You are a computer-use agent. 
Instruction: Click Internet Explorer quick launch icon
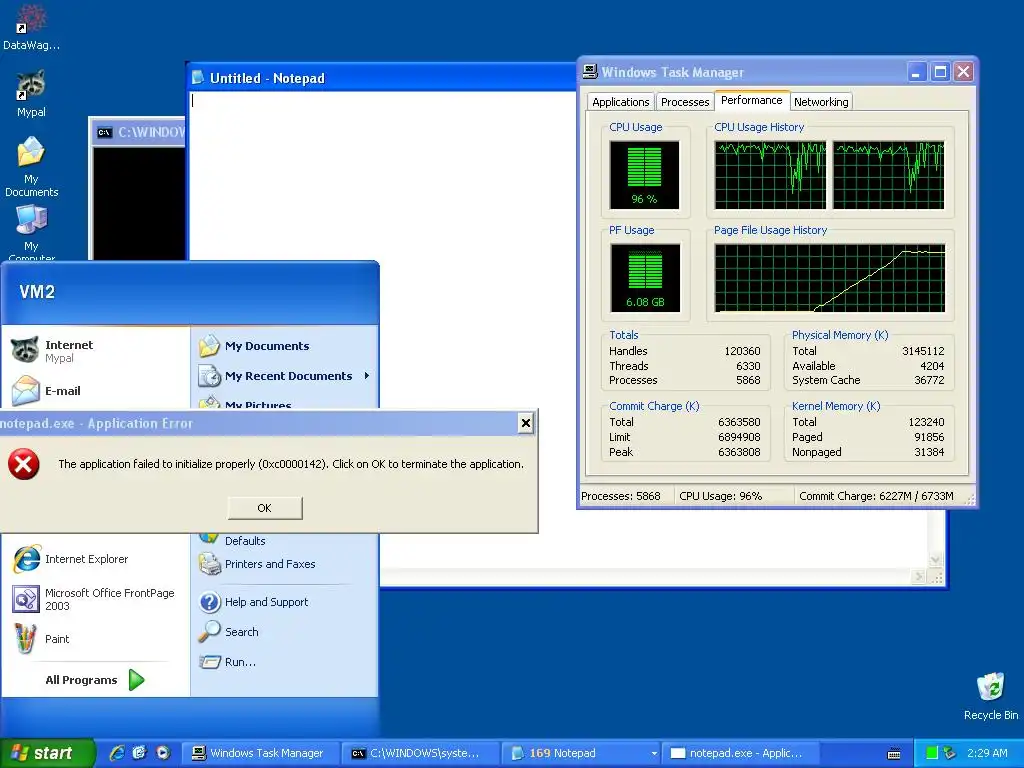coord(117,753)
